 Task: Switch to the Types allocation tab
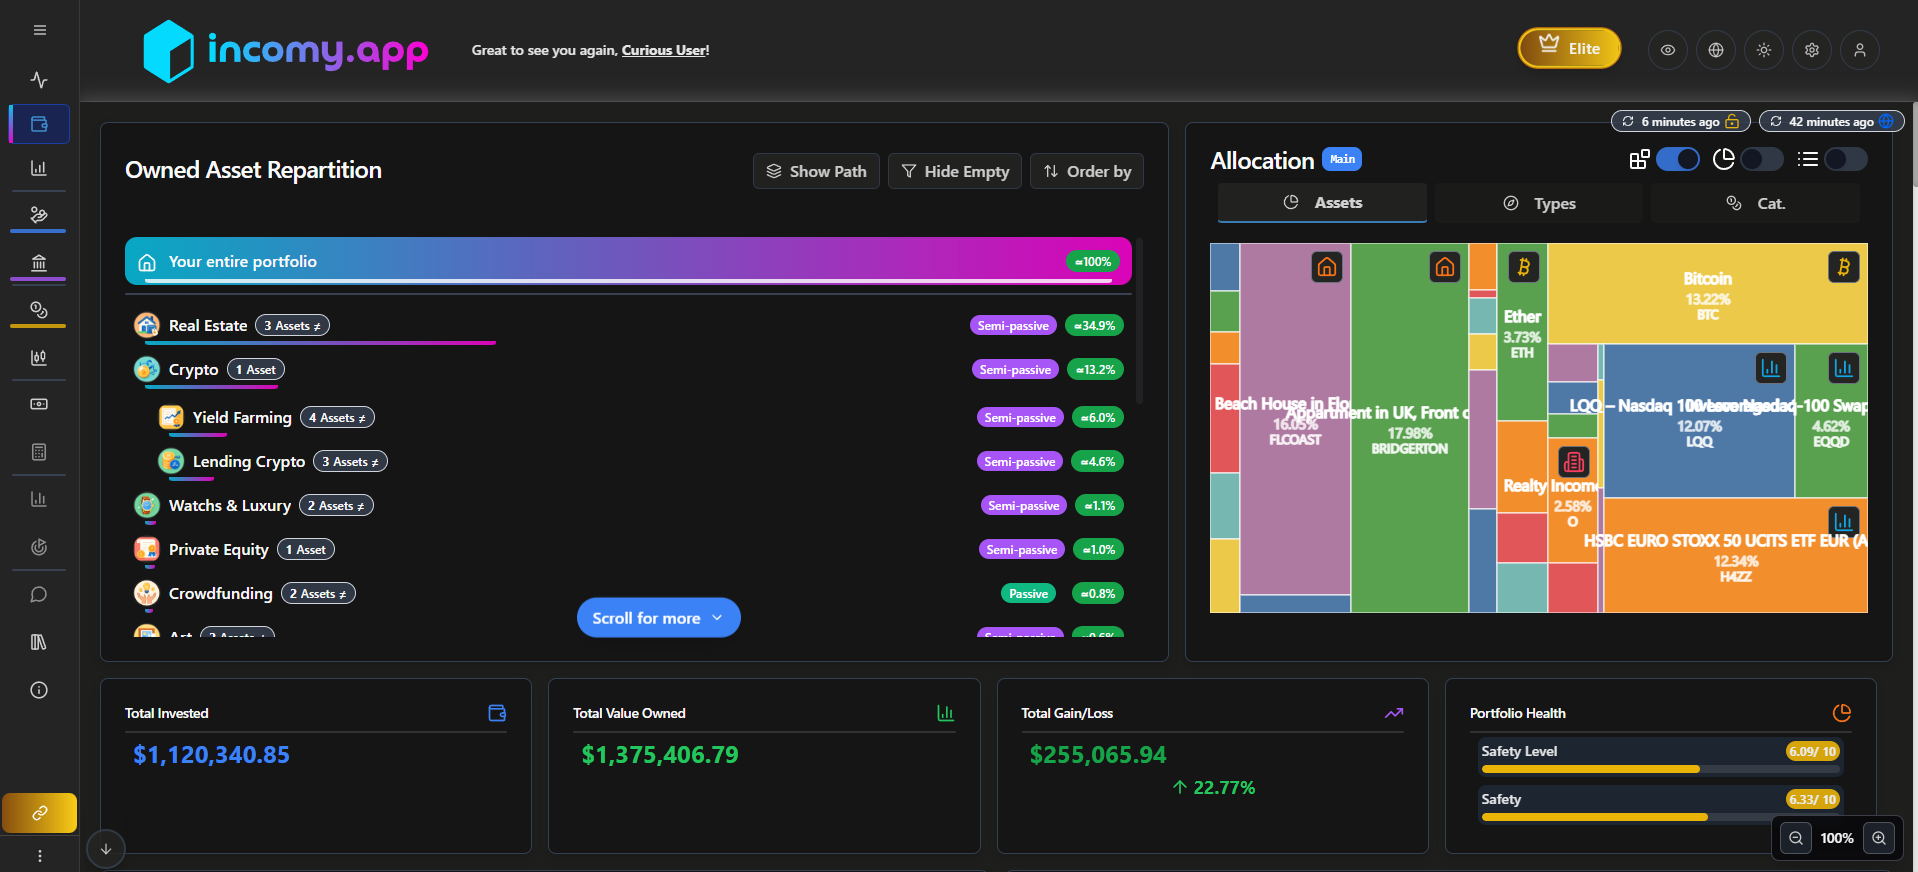(1539, 203)
